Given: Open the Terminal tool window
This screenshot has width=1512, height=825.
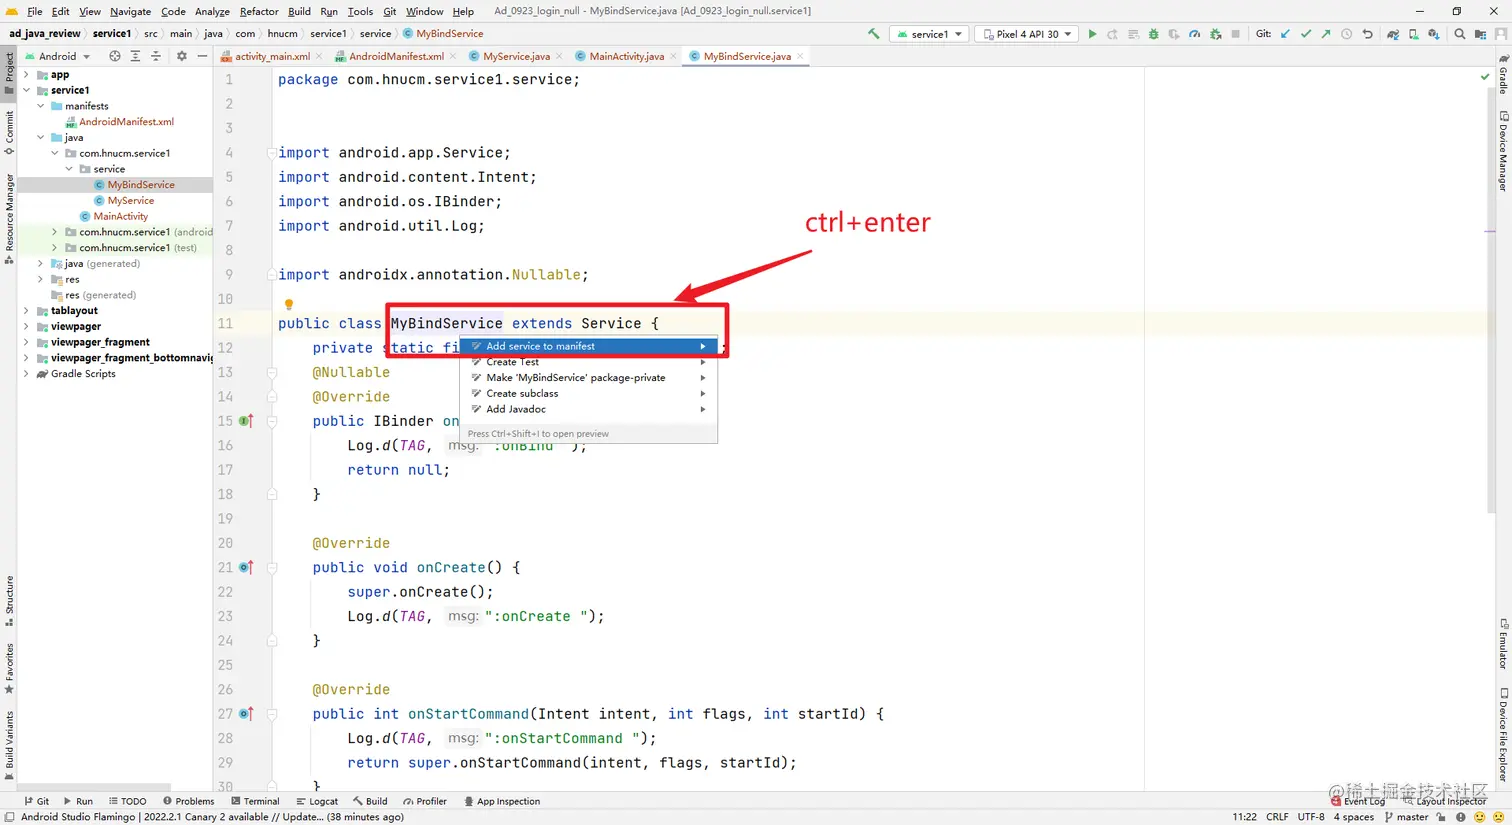Looking at the screenshot, I should click(255, 801).
